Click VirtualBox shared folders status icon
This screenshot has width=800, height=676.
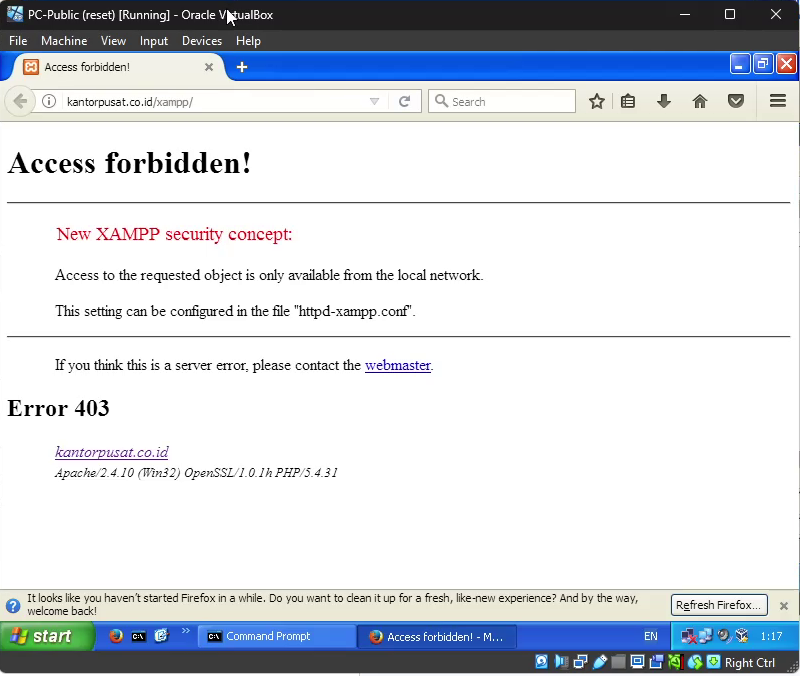click(x=618, y=662)
